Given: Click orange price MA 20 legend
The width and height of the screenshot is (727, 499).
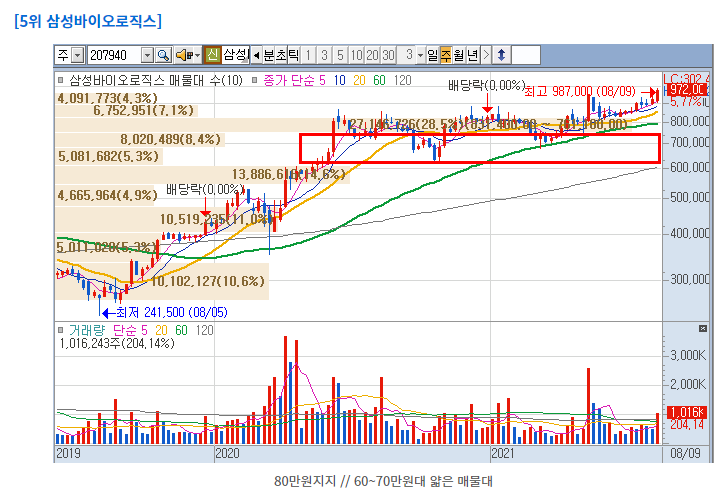Looking at the screenshot, I should (x=359, y=81).
